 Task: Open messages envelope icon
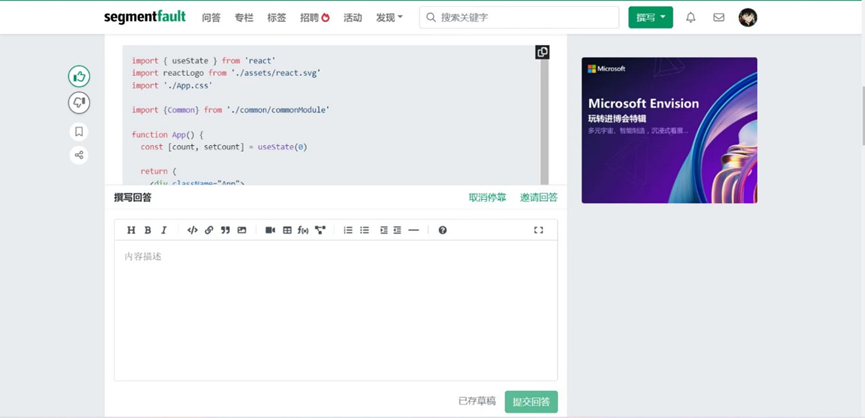(719, 17)
